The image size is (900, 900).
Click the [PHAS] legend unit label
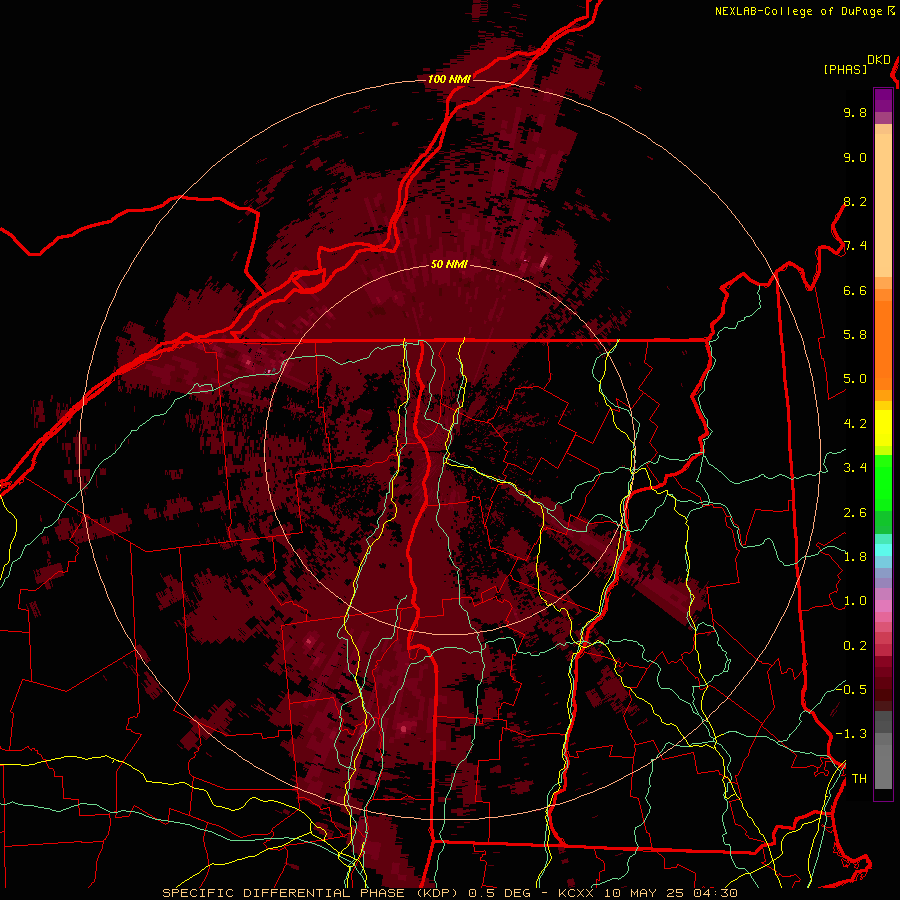[845, 69]
